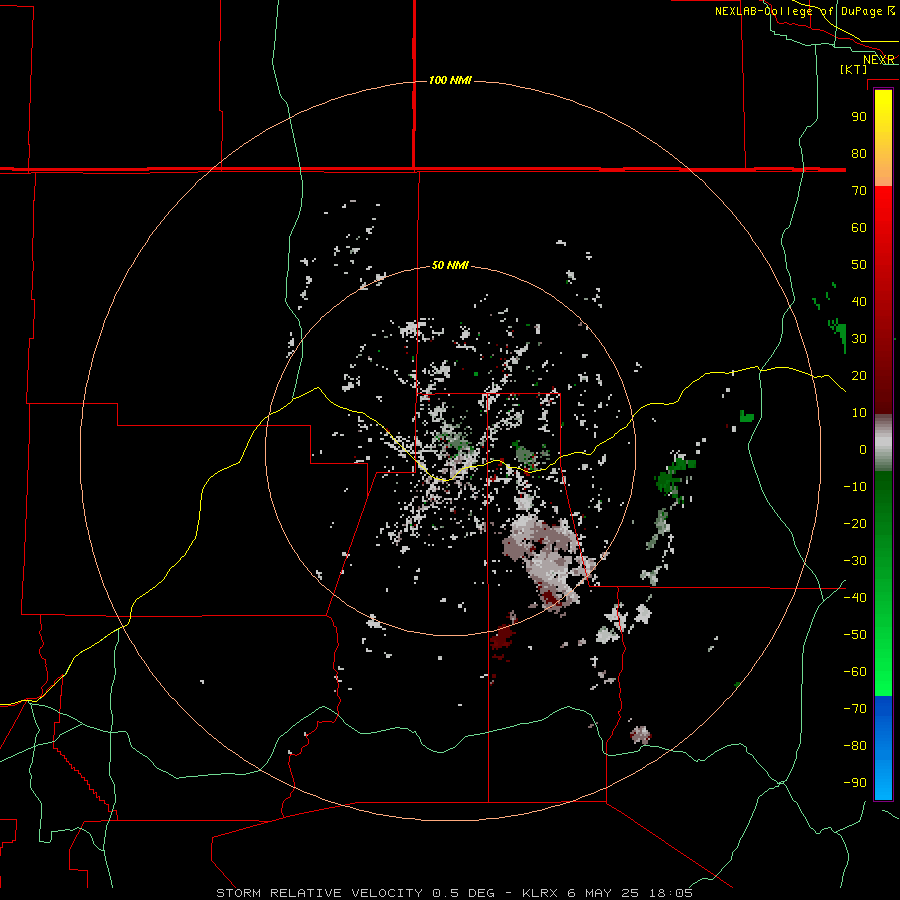Click the -60 value on the velocity scale
The height and width of the screenshot is (900, 900).
point(855,672)
